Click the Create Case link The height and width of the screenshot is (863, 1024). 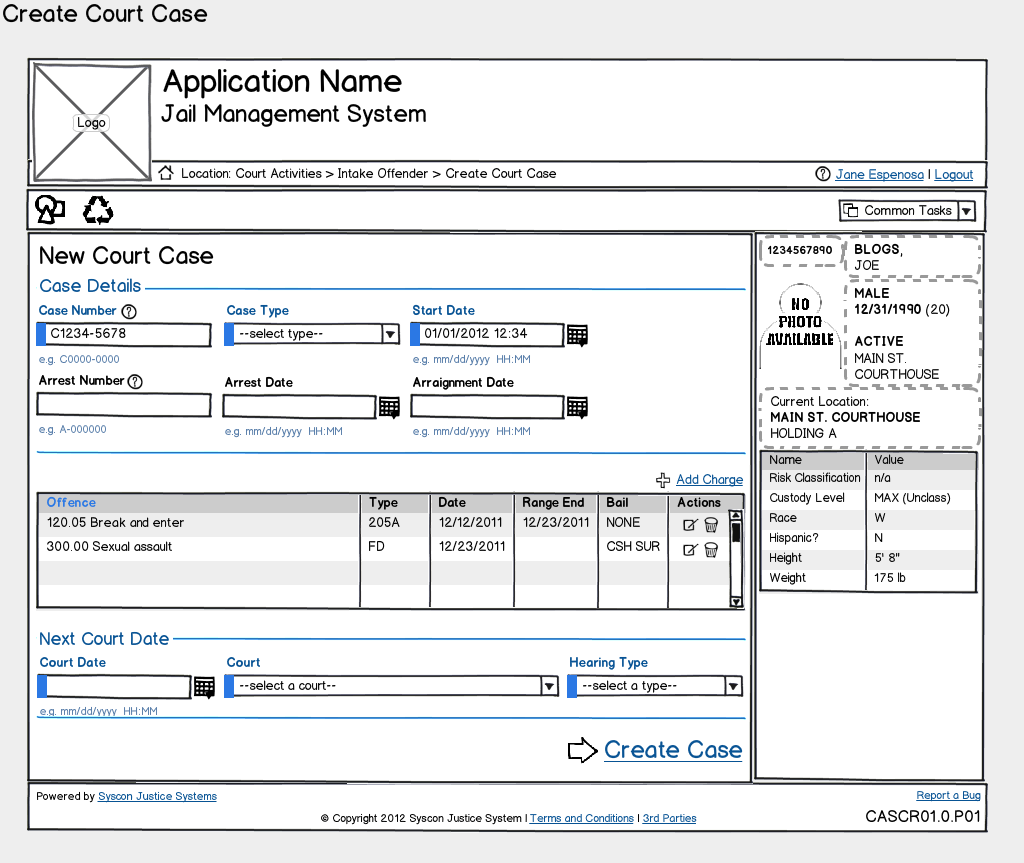672,750
